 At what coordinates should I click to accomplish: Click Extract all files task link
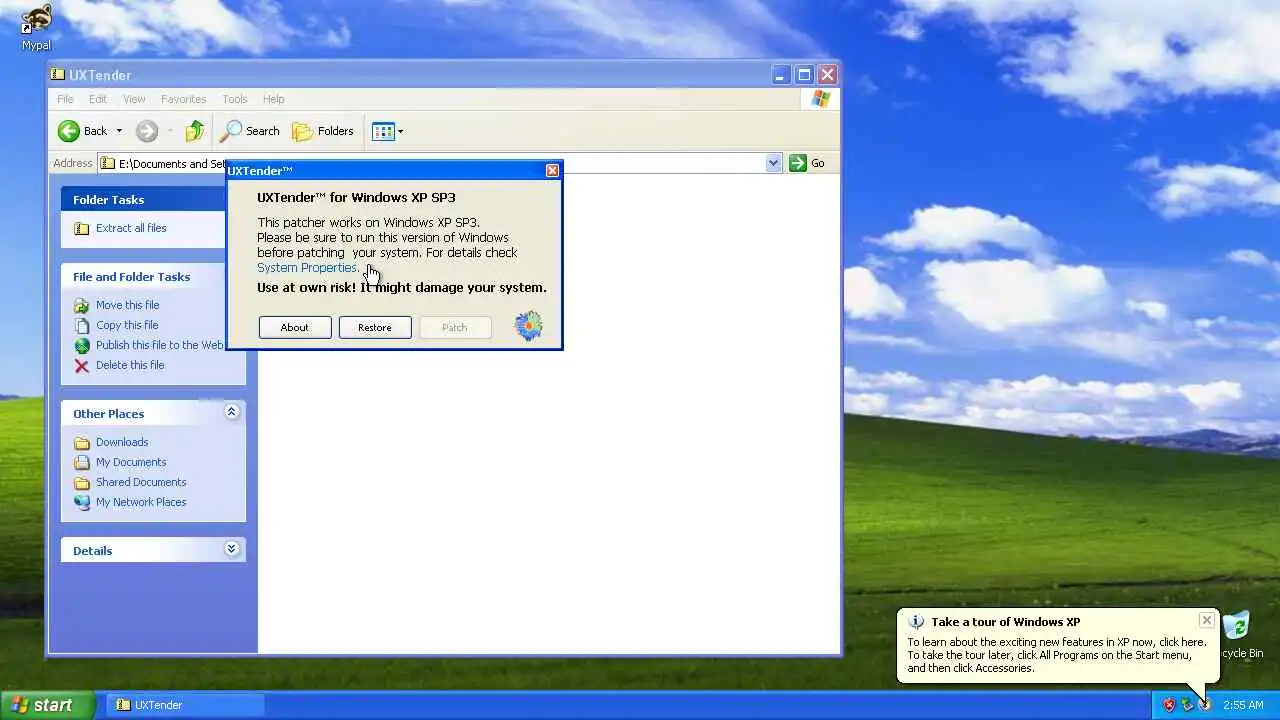pyautogui.click(x=131, y=228)
